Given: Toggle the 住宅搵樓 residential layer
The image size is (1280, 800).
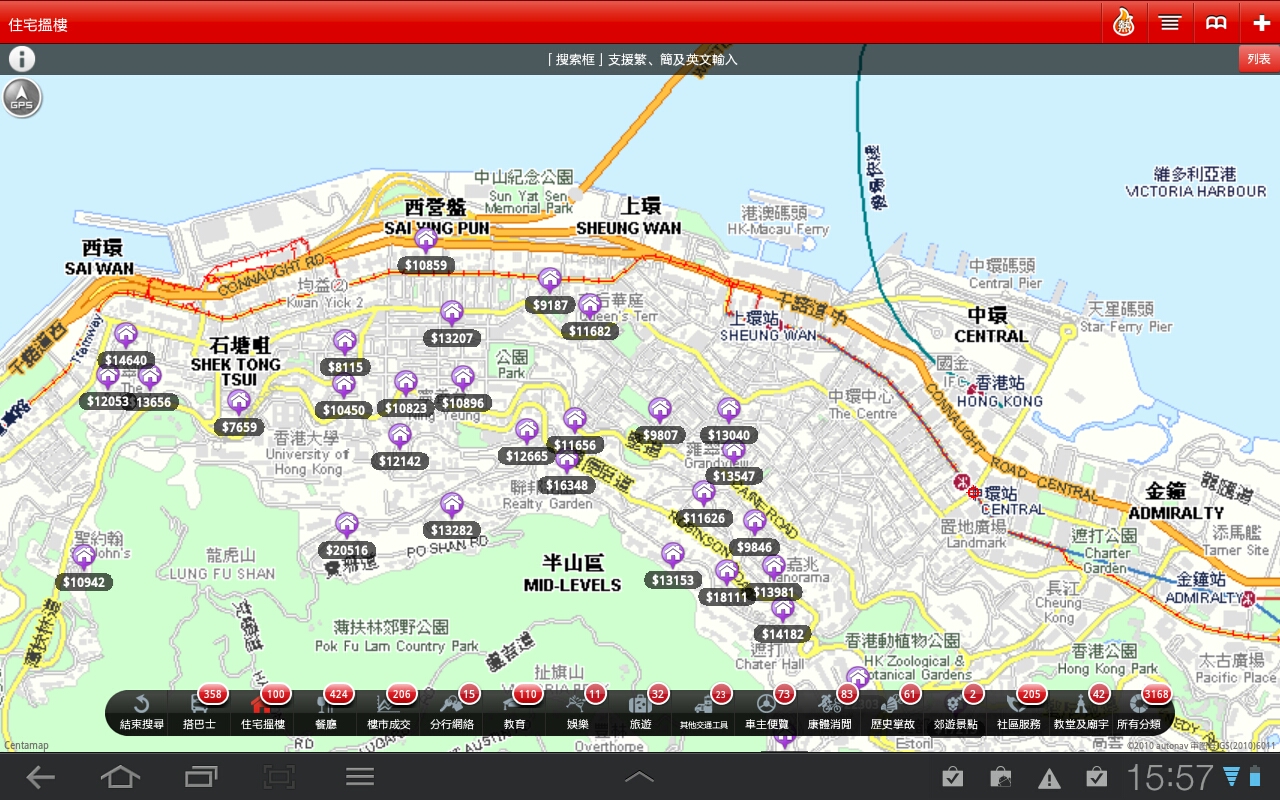Looking at the screenshot, I should click(263, 711).
